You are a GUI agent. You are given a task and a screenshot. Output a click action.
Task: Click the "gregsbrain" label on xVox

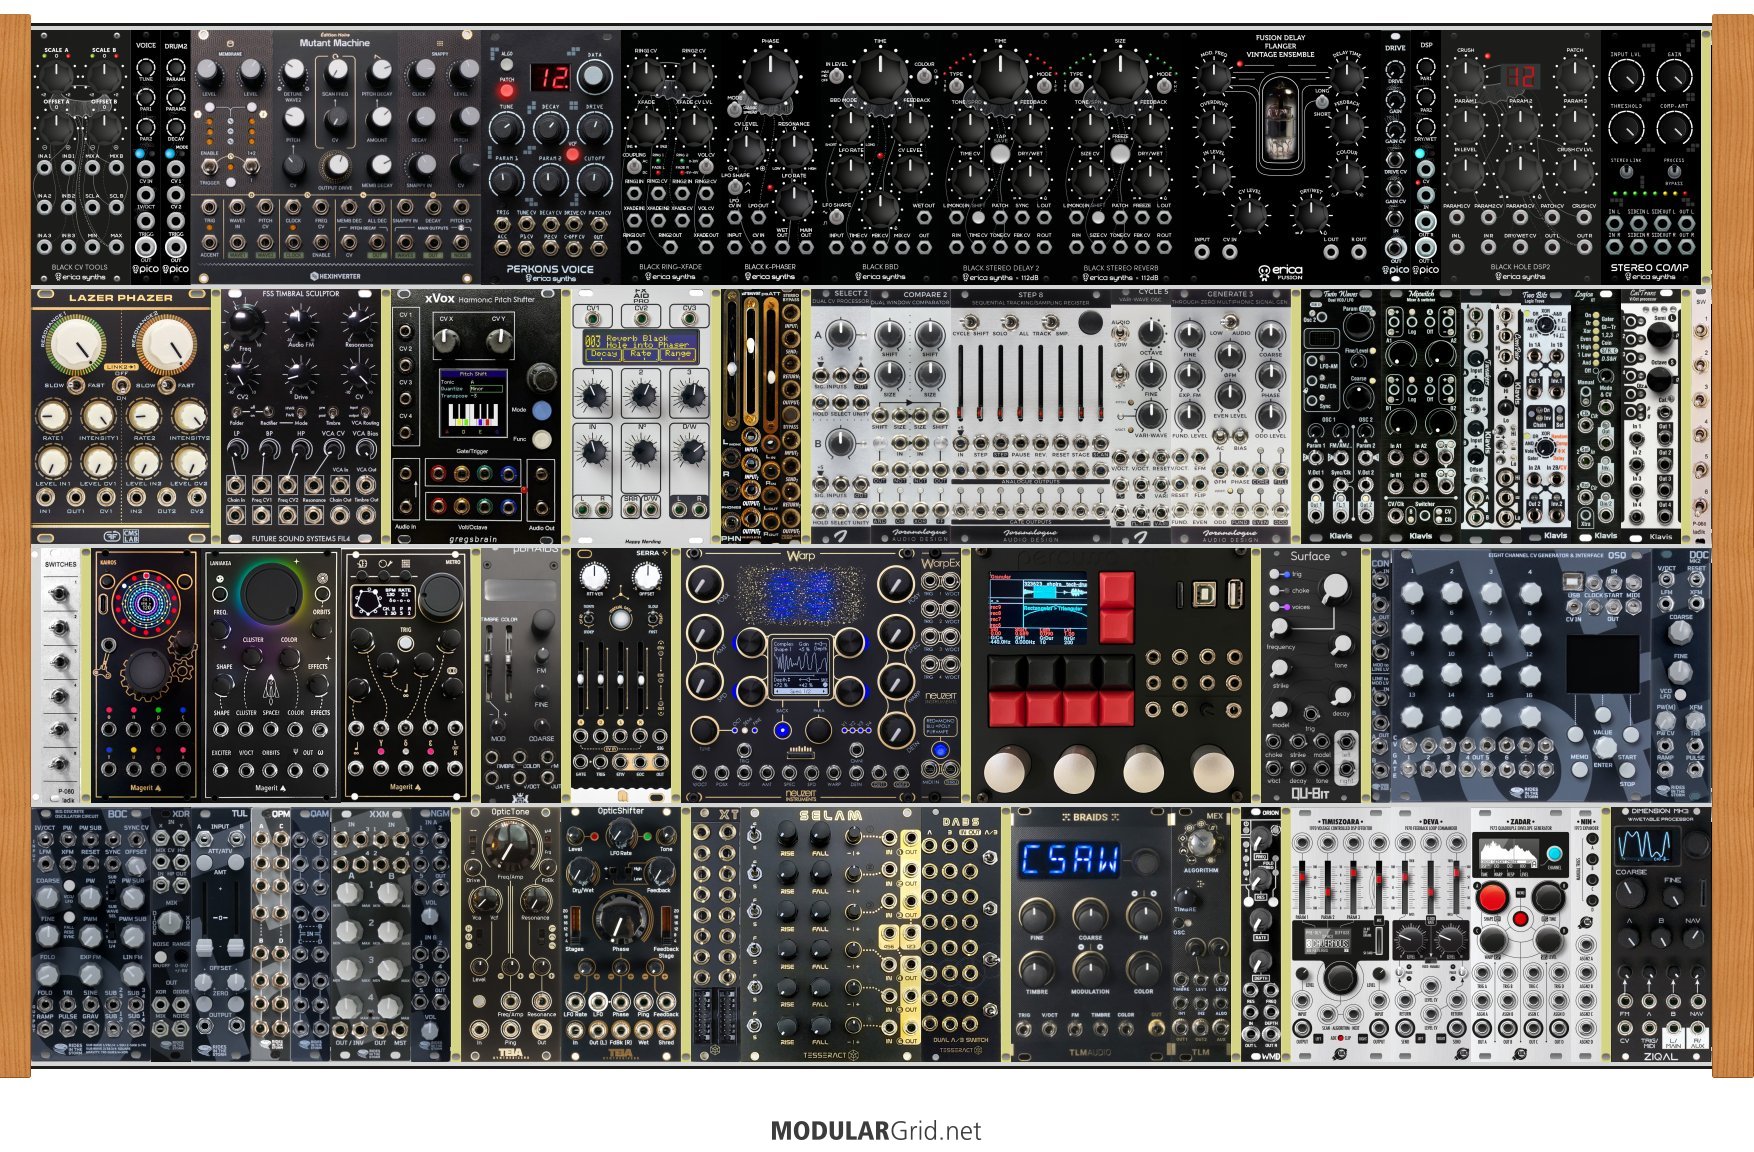tap(475, 537)
